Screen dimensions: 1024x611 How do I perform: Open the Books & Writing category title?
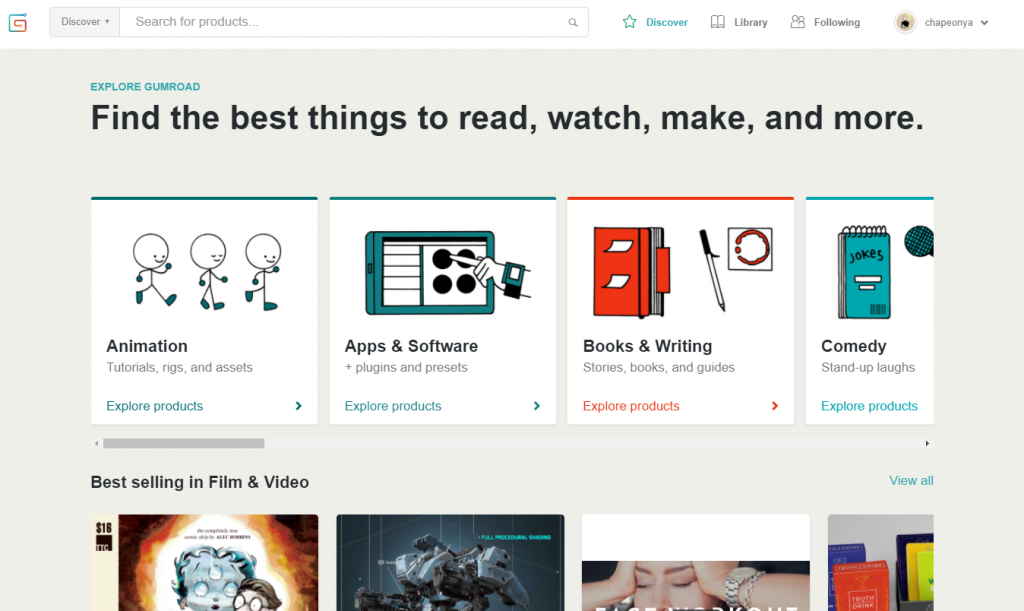648,346
